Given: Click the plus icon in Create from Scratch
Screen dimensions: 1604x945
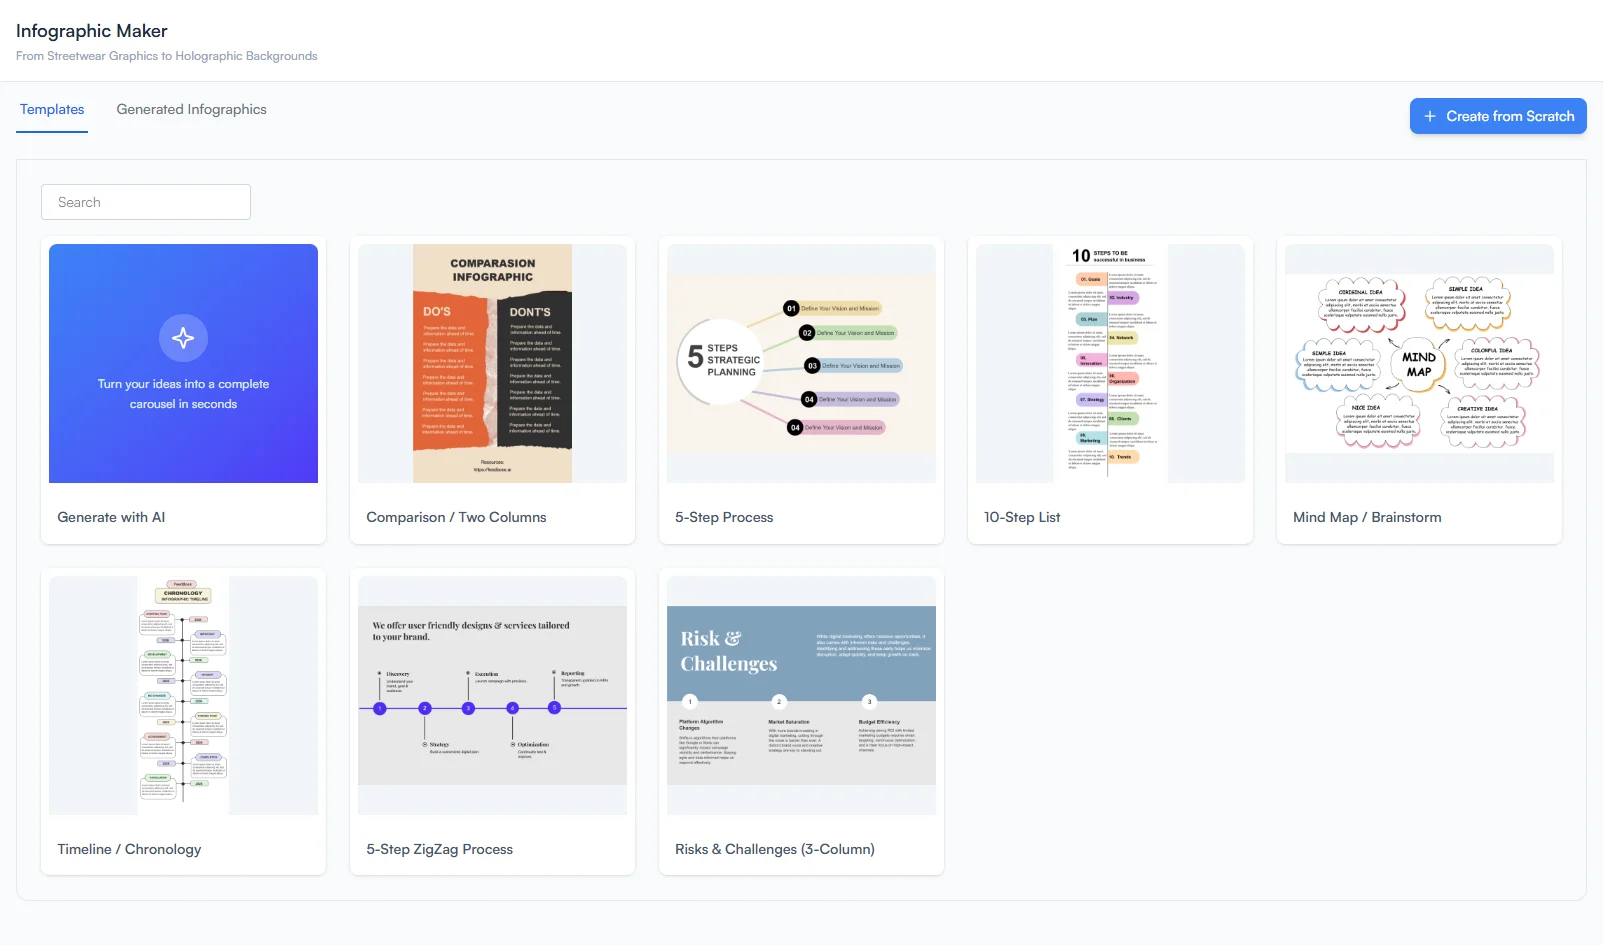Looking at the screenshot, I should tap(1431, 116).
